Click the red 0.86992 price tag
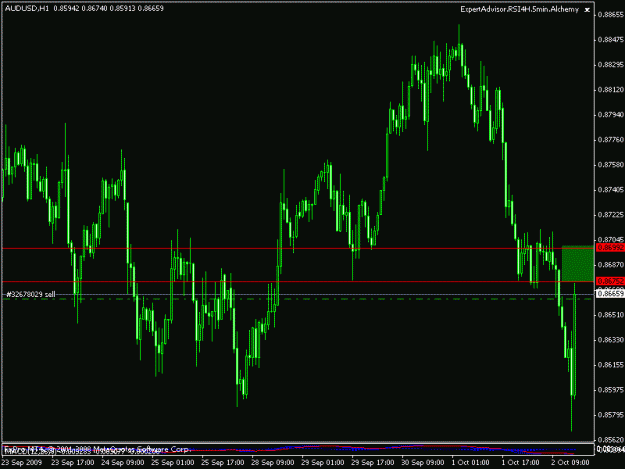This screenshot has width=625, height=469. coord(610,247)
